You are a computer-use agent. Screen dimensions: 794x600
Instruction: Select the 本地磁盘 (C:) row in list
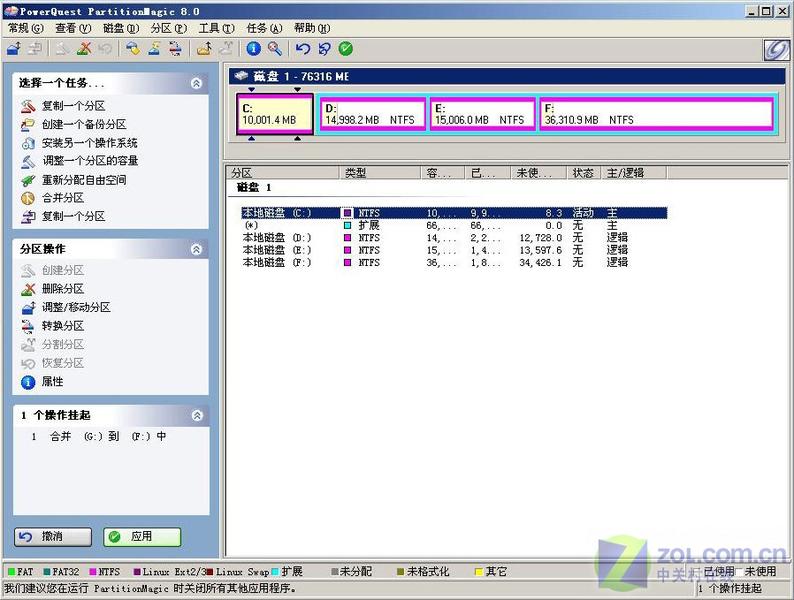click(454, 213)
